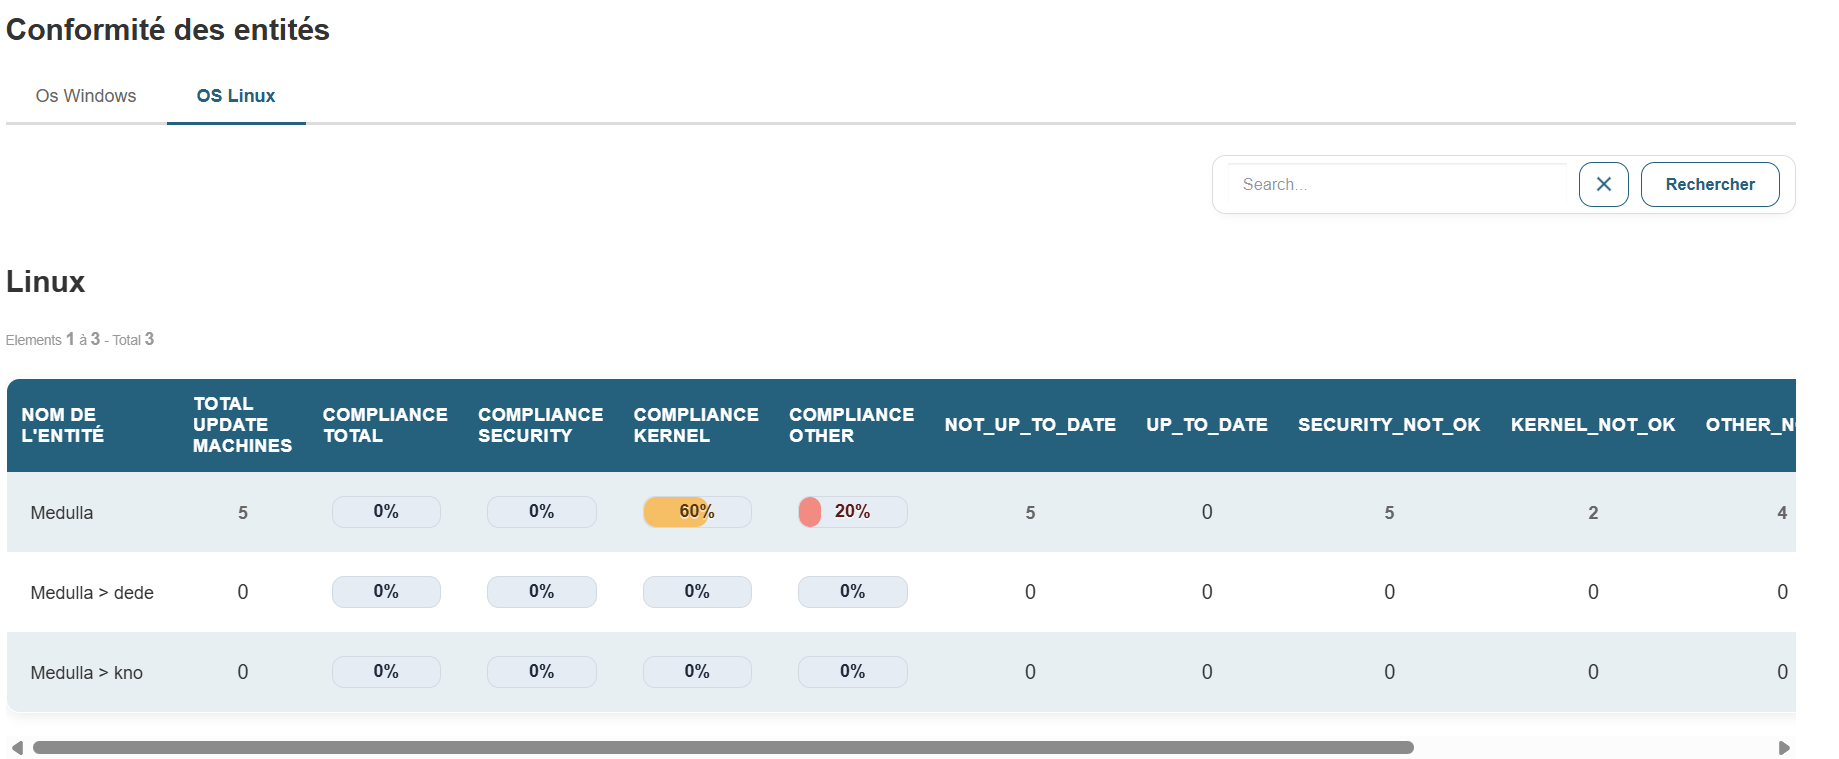Click the Rechercher button

(x=1710, y=184)
